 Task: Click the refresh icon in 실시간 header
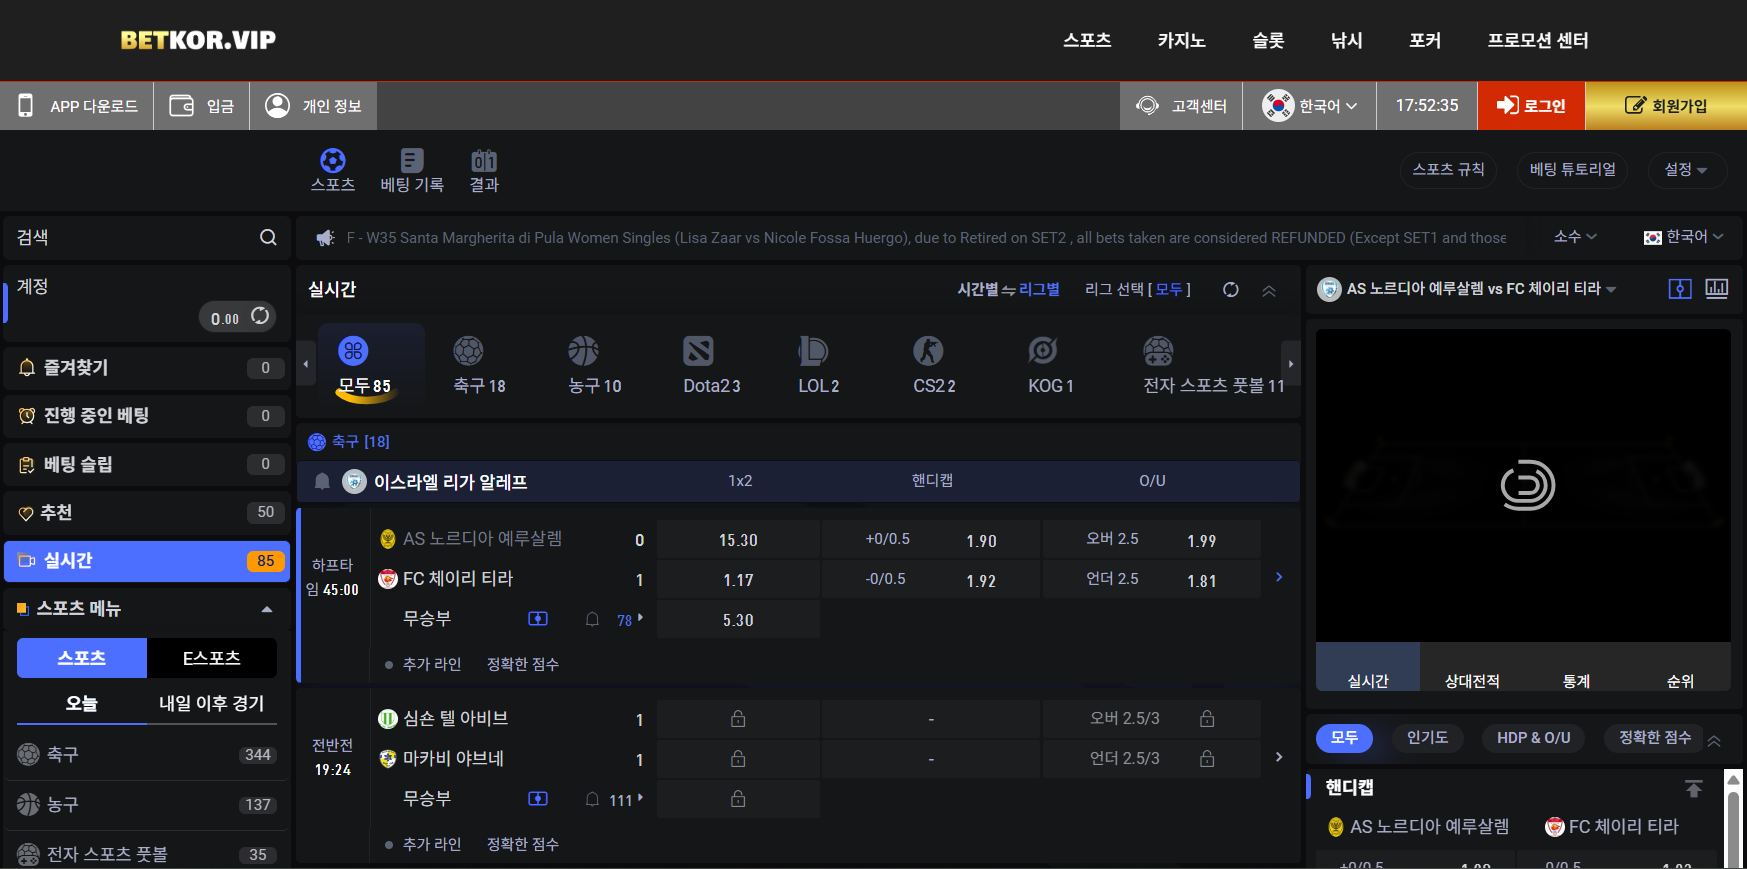click(1231, 290)
